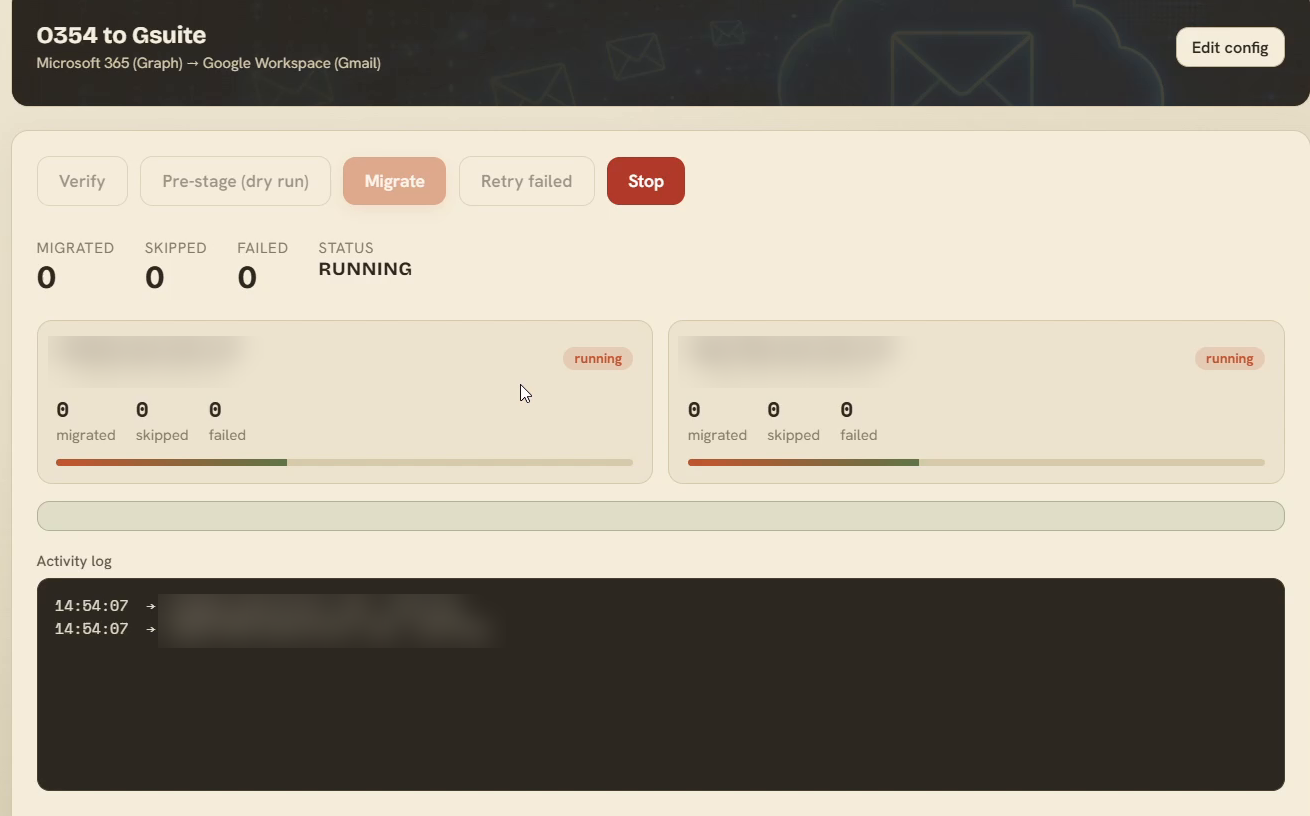Start the Pre-stage (dry run)
1310x816 pixels.
[x=235, y=181]
